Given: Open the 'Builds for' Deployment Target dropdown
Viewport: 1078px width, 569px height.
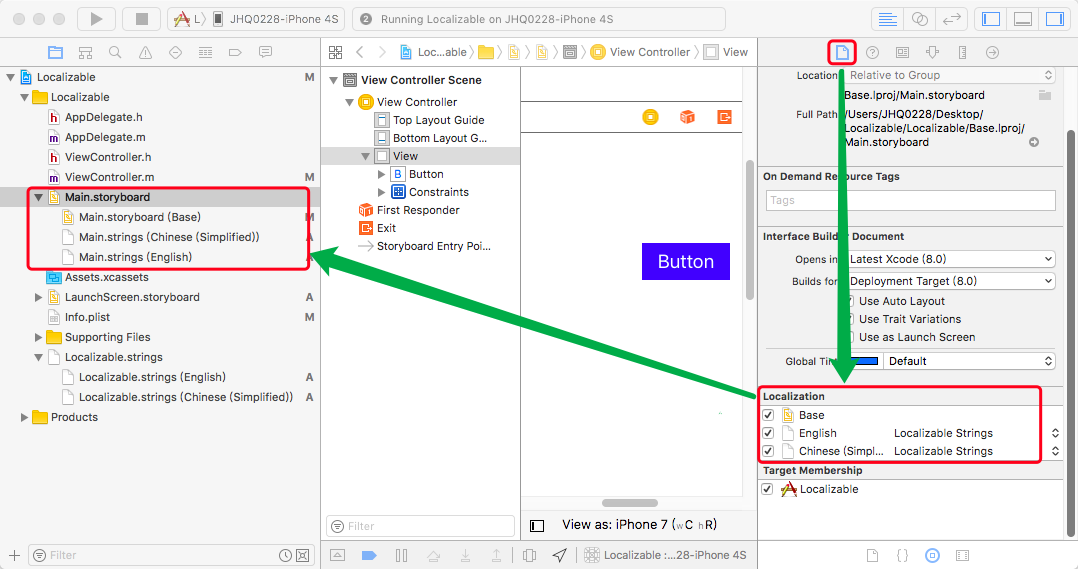Looking at the screenshot, I should pos(950,281).
